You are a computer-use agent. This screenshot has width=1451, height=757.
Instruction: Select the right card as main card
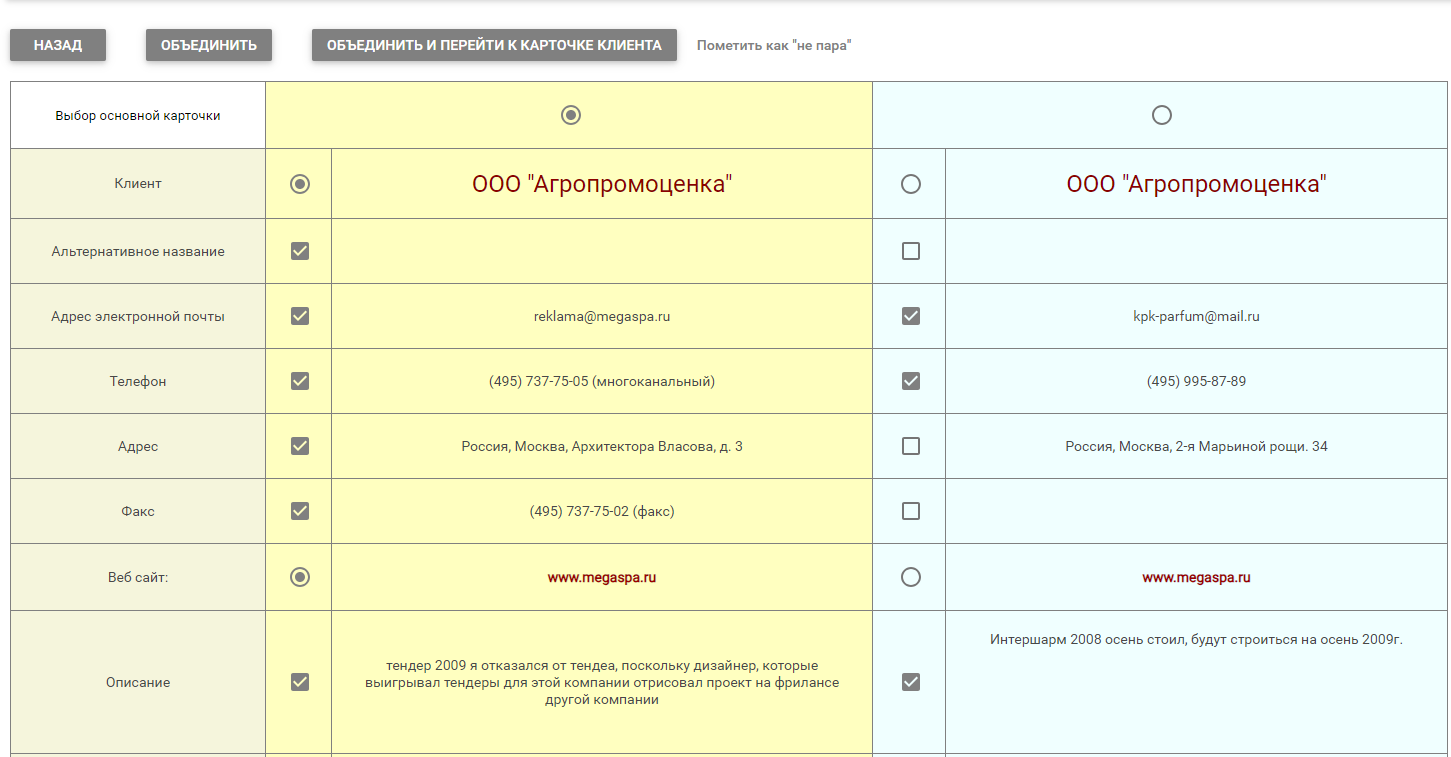[x=1161, y=115]
